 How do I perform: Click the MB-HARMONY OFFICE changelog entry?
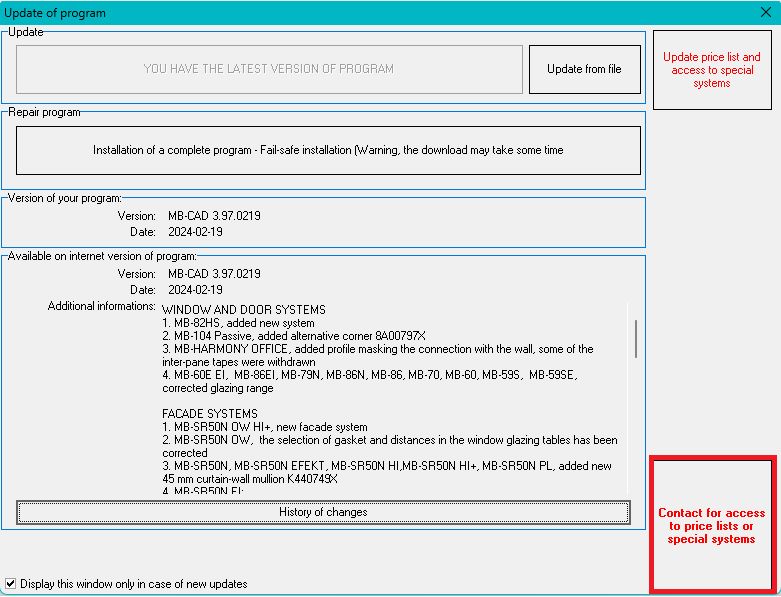tap(377, 349)
